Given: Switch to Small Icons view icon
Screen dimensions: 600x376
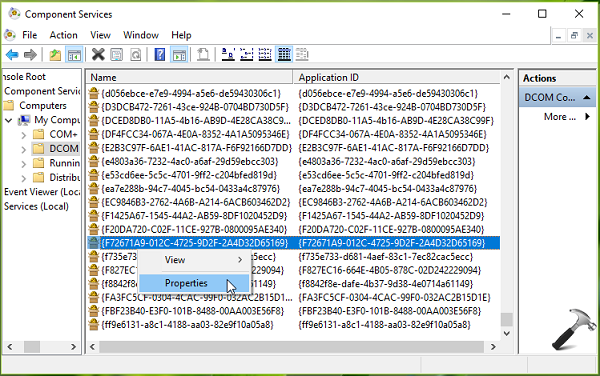Looking at the screenshot, I should (x=246, y=55).
